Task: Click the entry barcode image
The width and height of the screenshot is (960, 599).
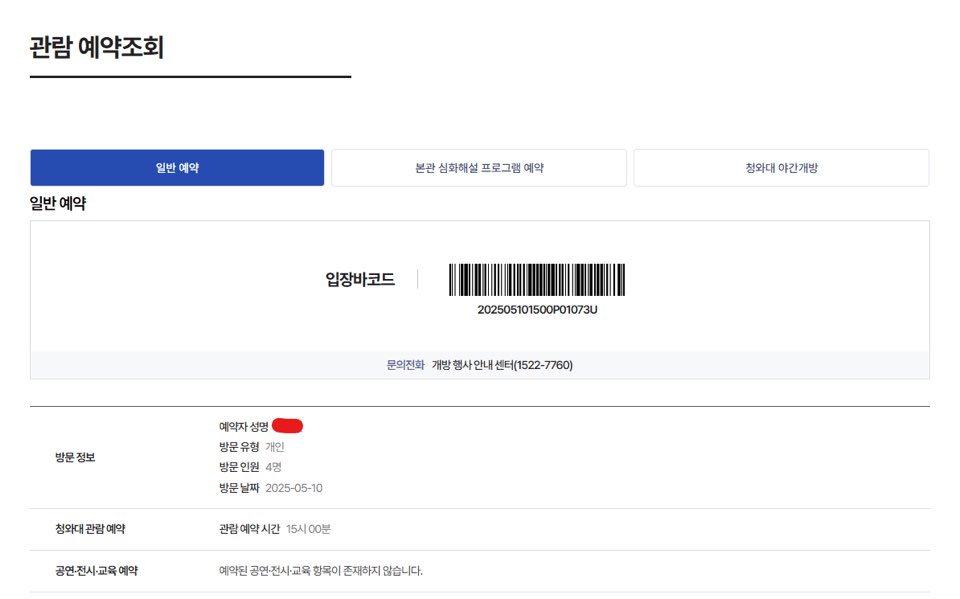Action: tap(537, 280)
